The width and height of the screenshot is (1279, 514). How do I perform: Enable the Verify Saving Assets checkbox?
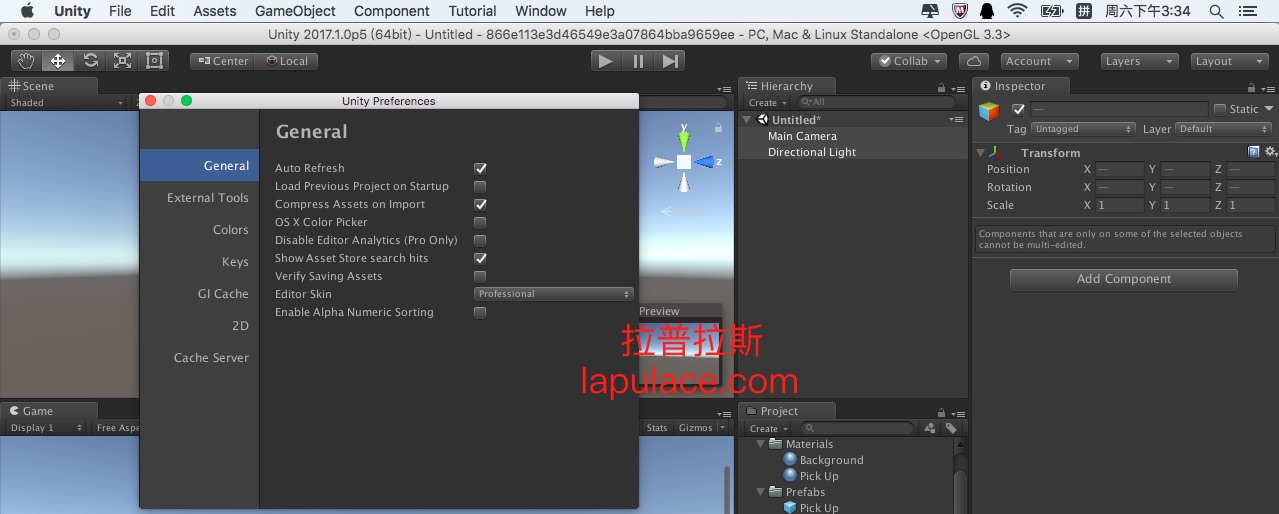(x=480, y=276)
